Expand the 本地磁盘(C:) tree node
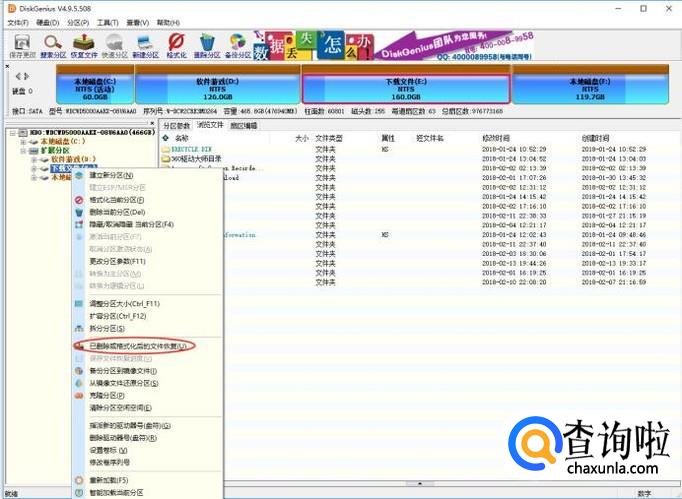Viewport: 682px width, 499px height. 23,142
